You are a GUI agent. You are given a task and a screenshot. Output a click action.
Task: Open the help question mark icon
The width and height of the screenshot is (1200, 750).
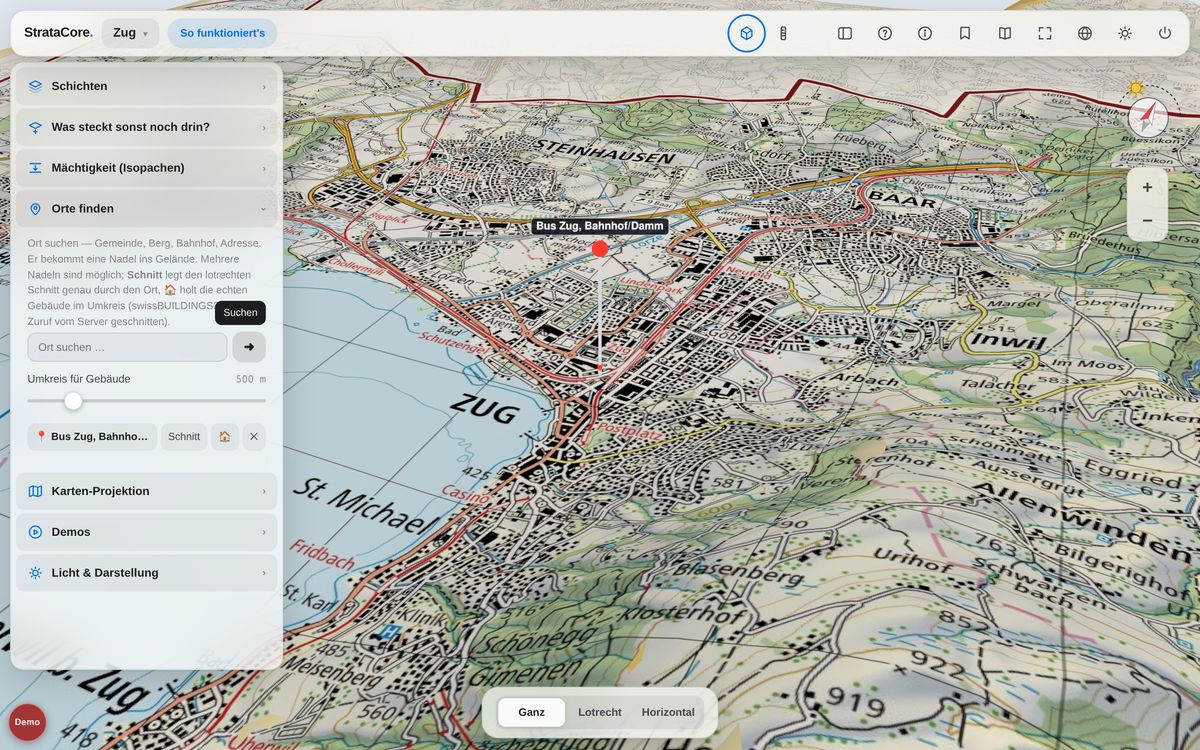(x=885, y=33)
